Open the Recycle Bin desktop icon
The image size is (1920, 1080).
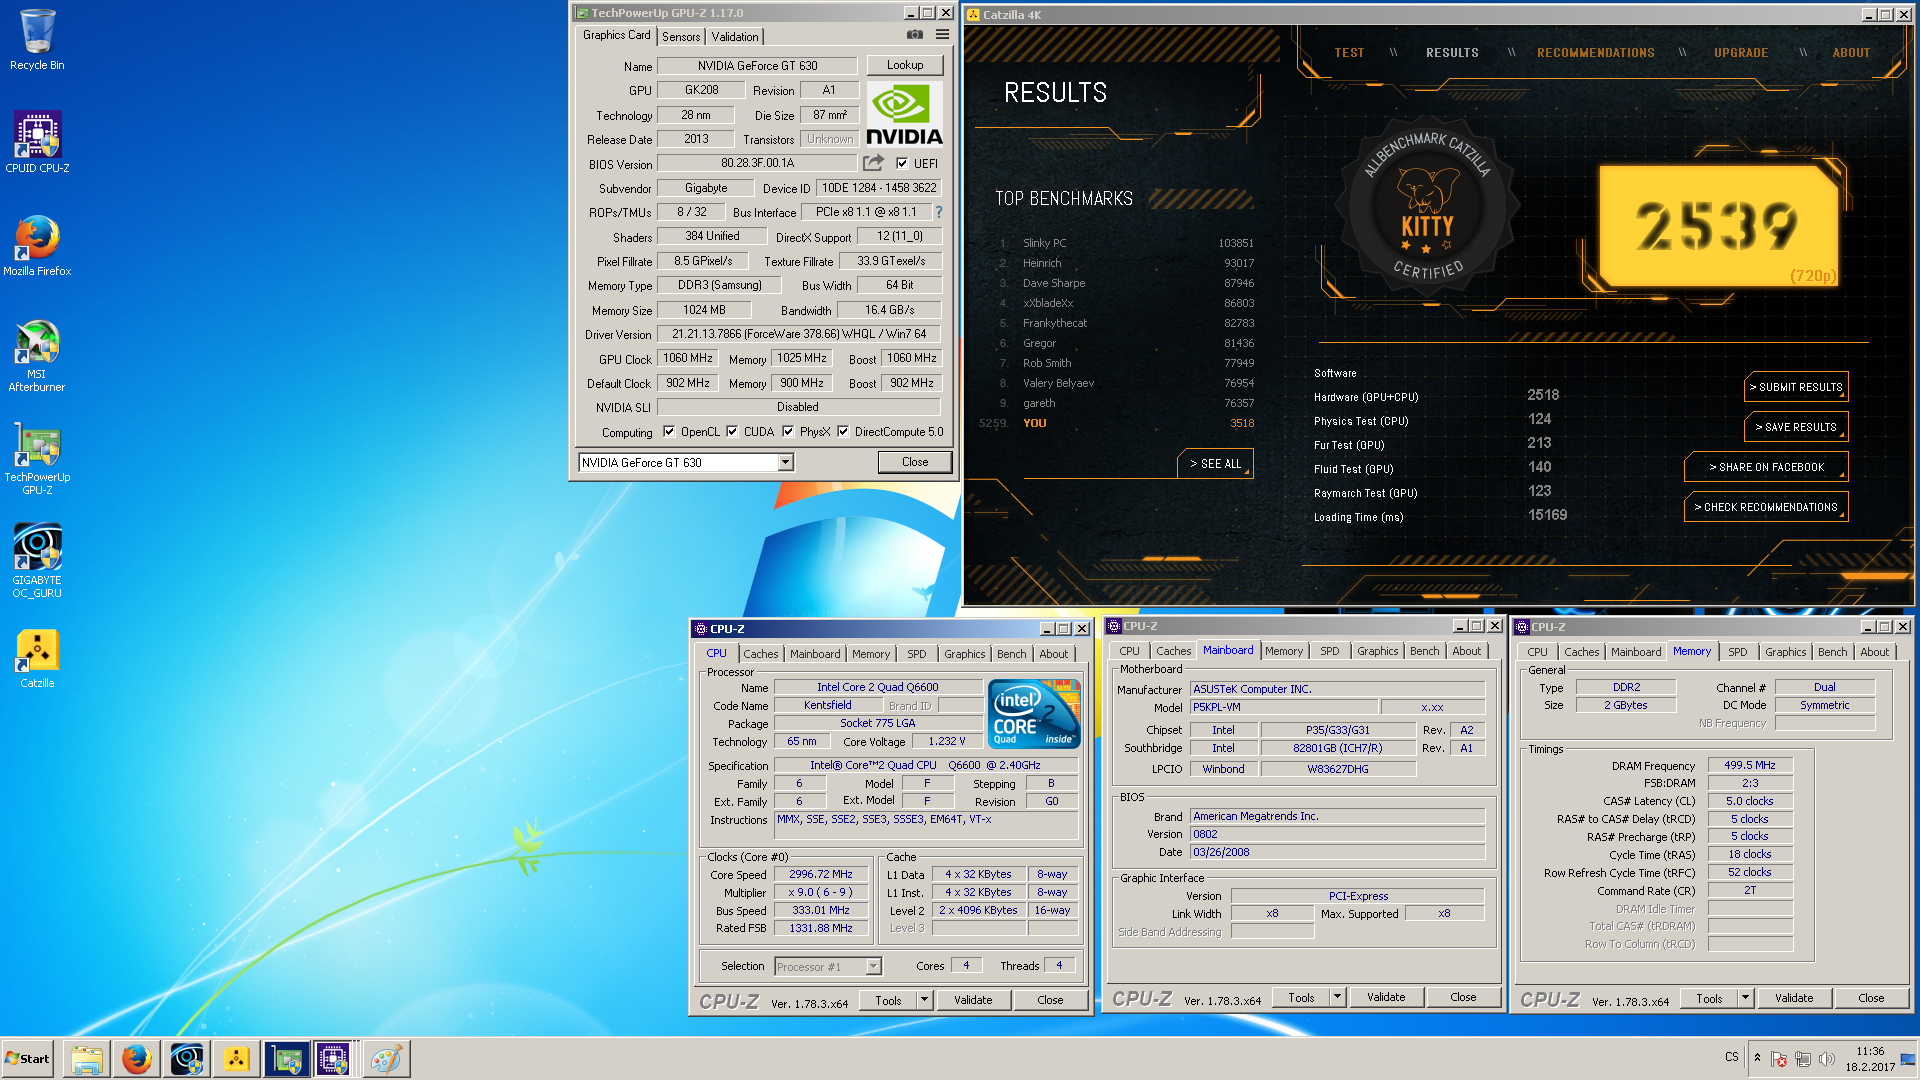pyautogui.click(x=37, y=40)
